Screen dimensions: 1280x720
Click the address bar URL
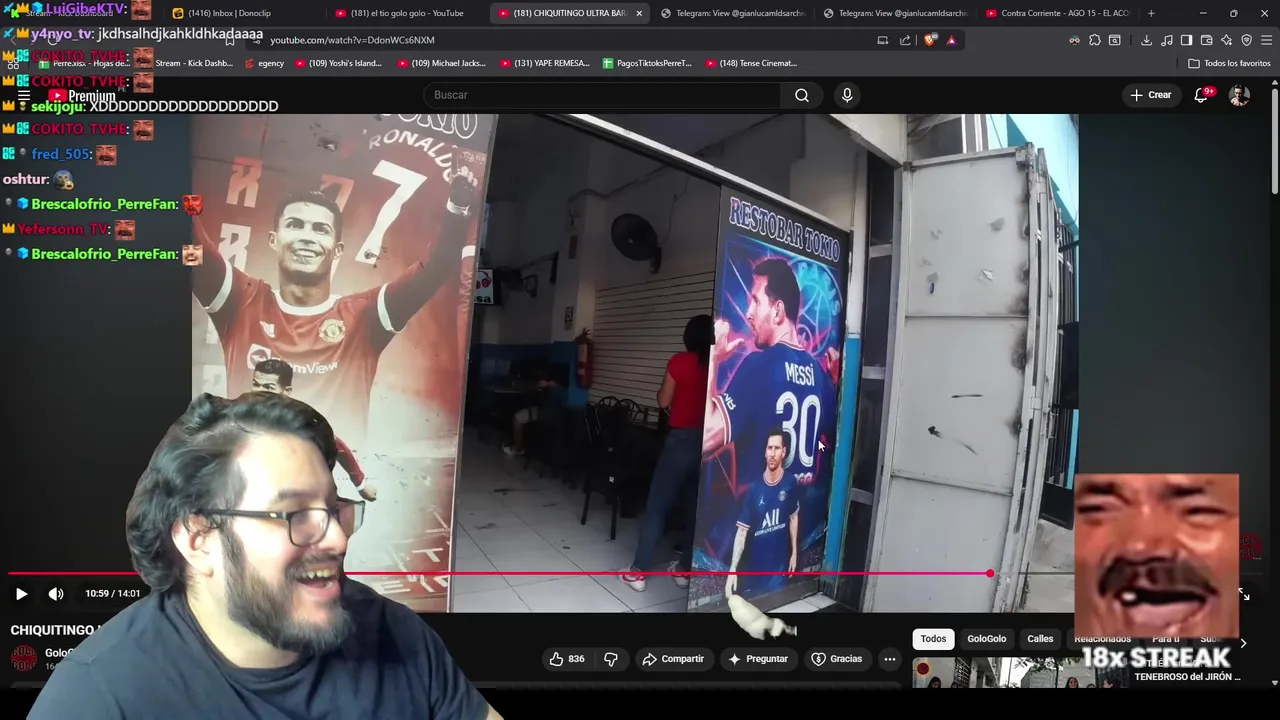[x=352, y=40]
